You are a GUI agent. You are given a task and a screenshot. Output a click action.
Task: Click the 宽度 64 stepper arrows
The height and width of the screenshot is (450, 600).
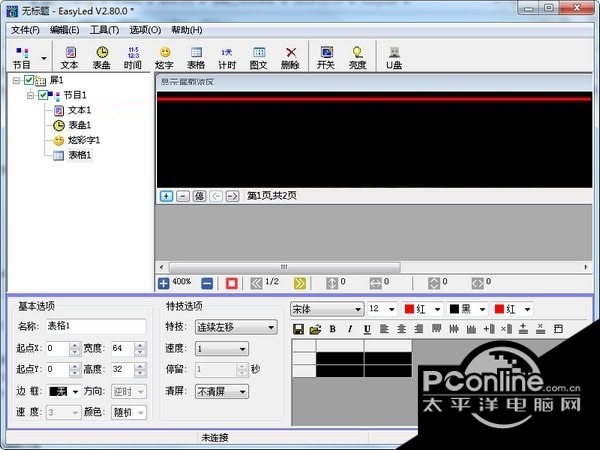[x=140, y=349]
